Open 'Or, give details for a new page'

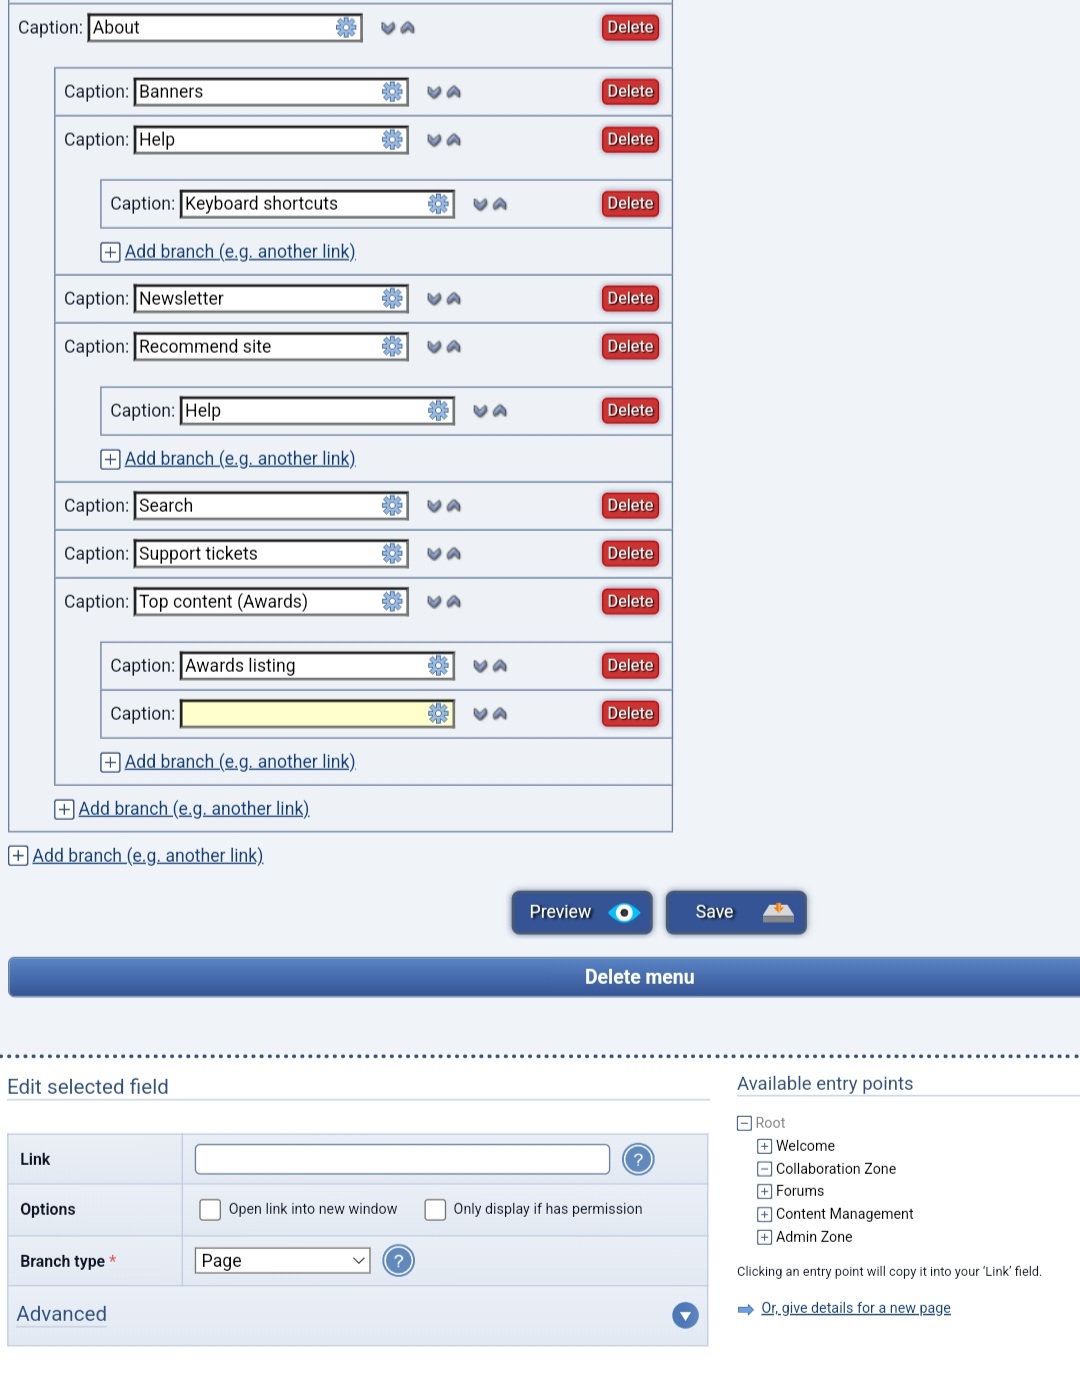pyautogui.click(x=856, y=1309)
